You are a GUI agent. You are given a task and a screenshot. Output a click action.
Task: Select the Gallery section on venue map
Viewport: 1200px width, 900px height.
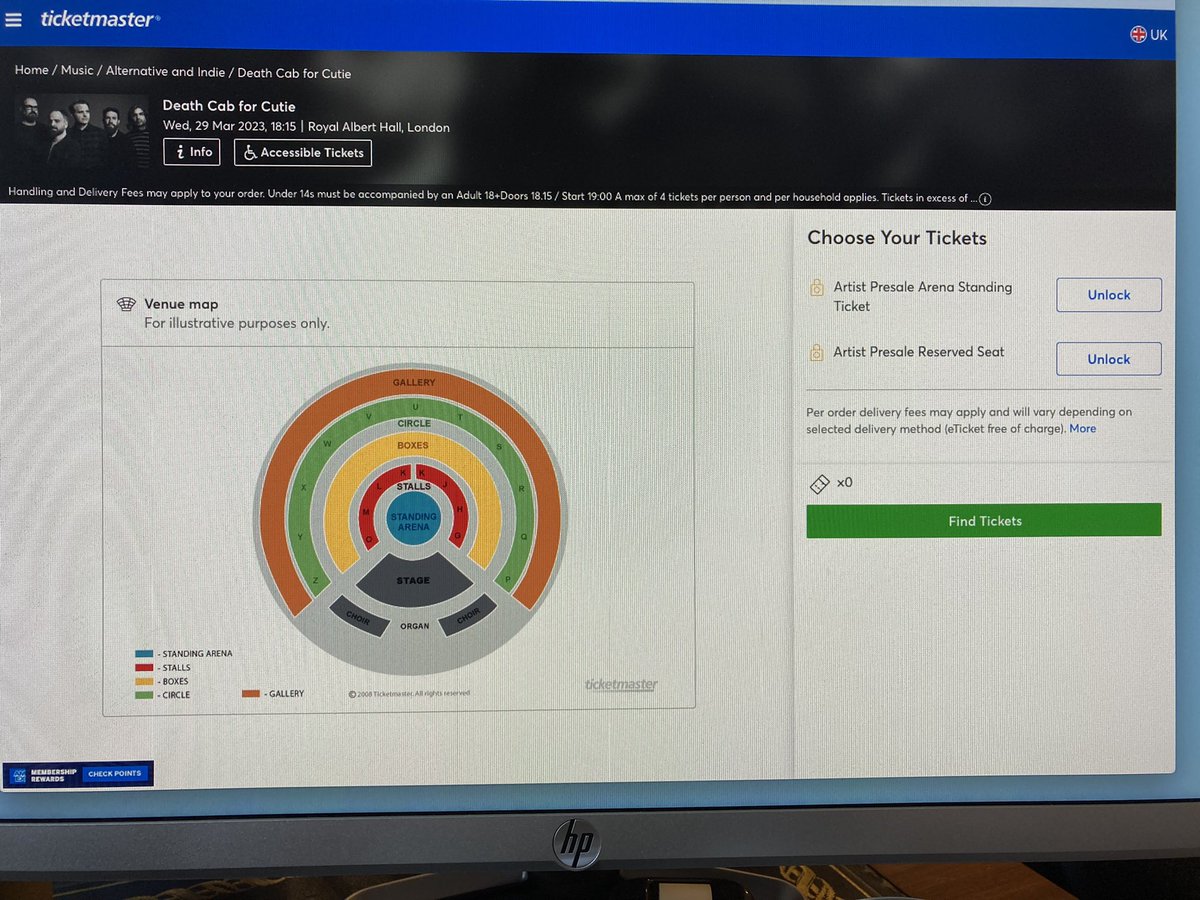(413, 383)
